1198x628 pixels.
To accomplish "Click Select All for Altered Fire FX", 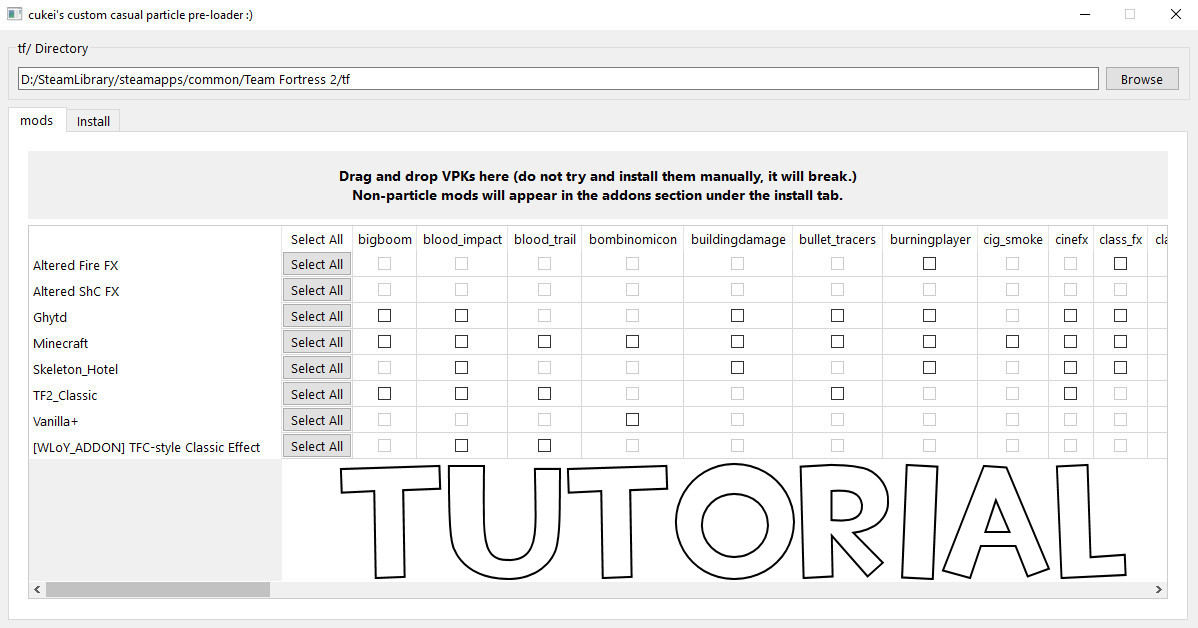I will (x=316, y=263).
